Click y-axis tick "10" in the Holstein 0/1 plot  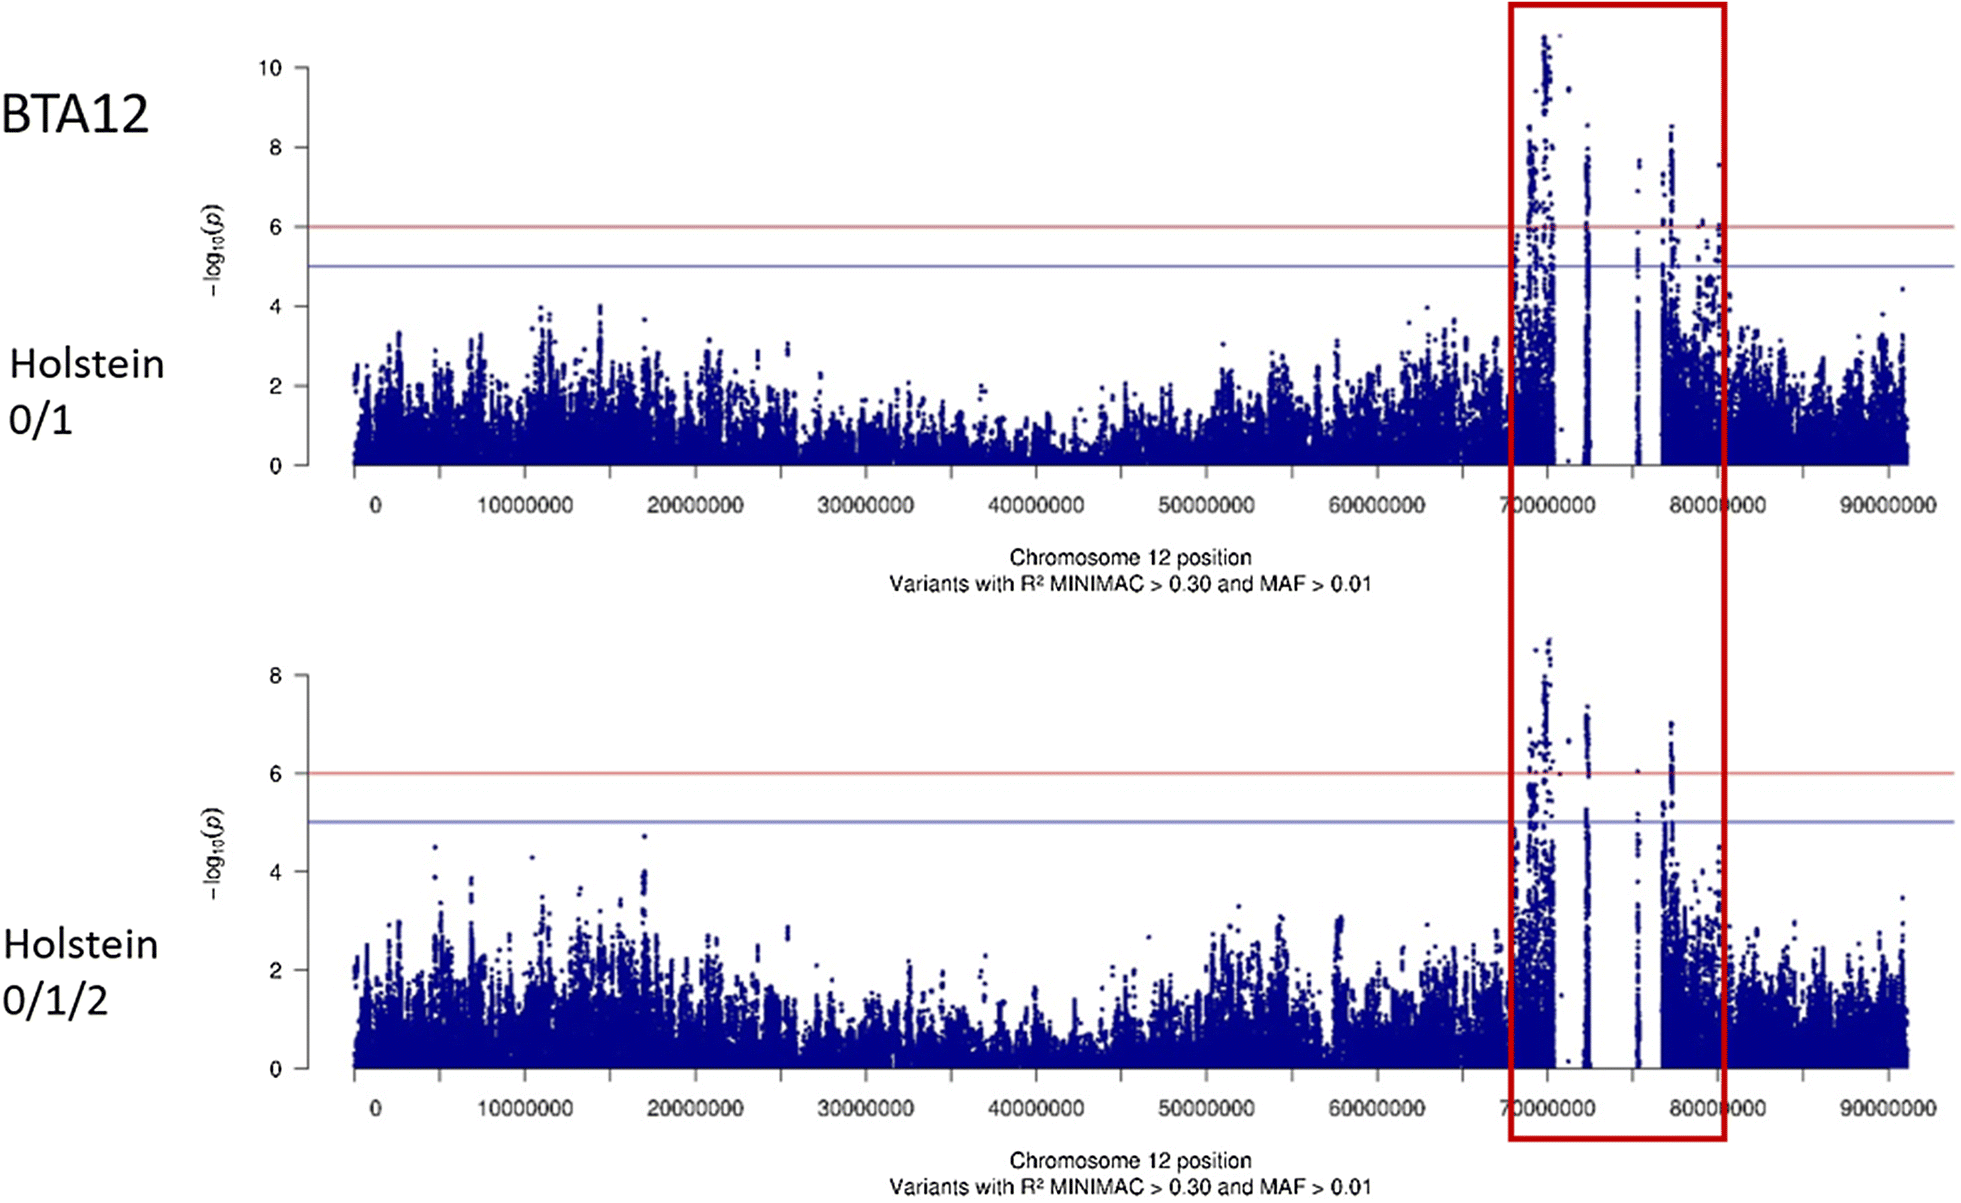[x=269, y=68]
